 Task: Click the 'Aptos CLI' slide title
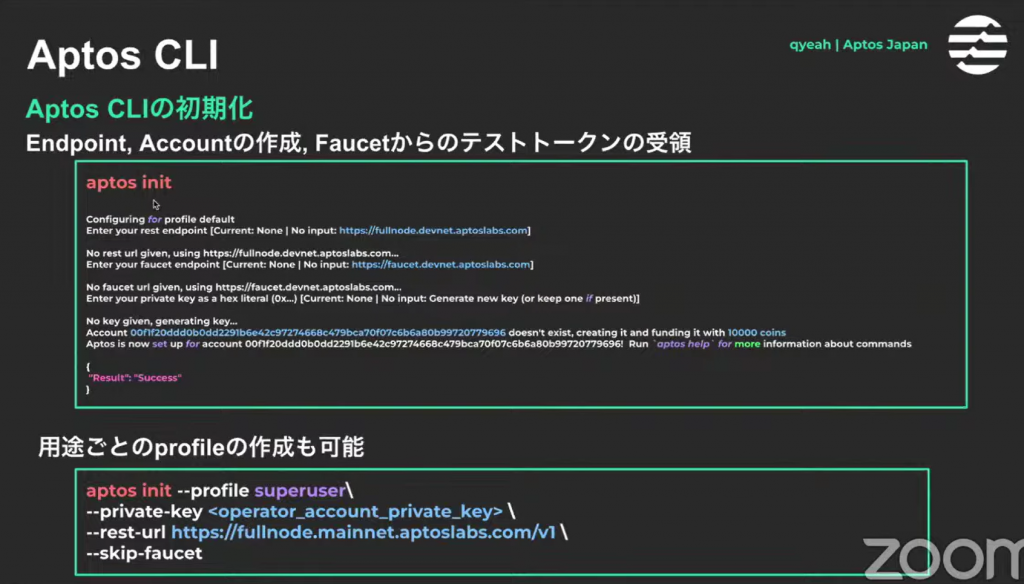point(122,55)
